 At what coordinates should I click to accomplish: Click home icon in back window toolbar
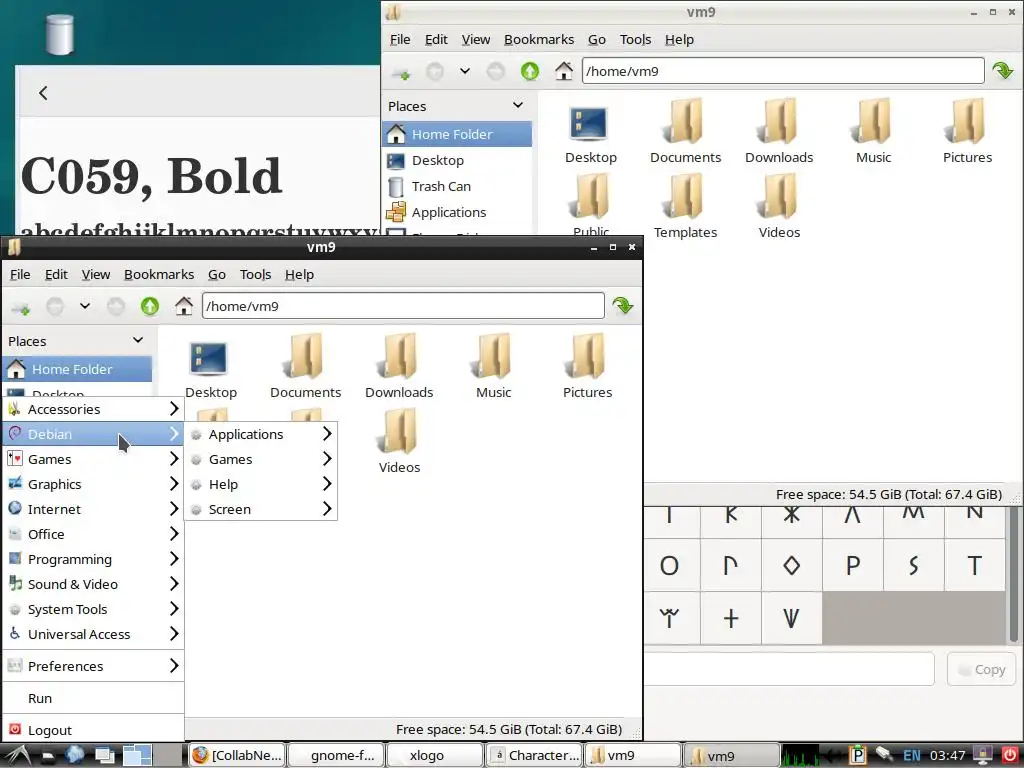pos(564,71)
